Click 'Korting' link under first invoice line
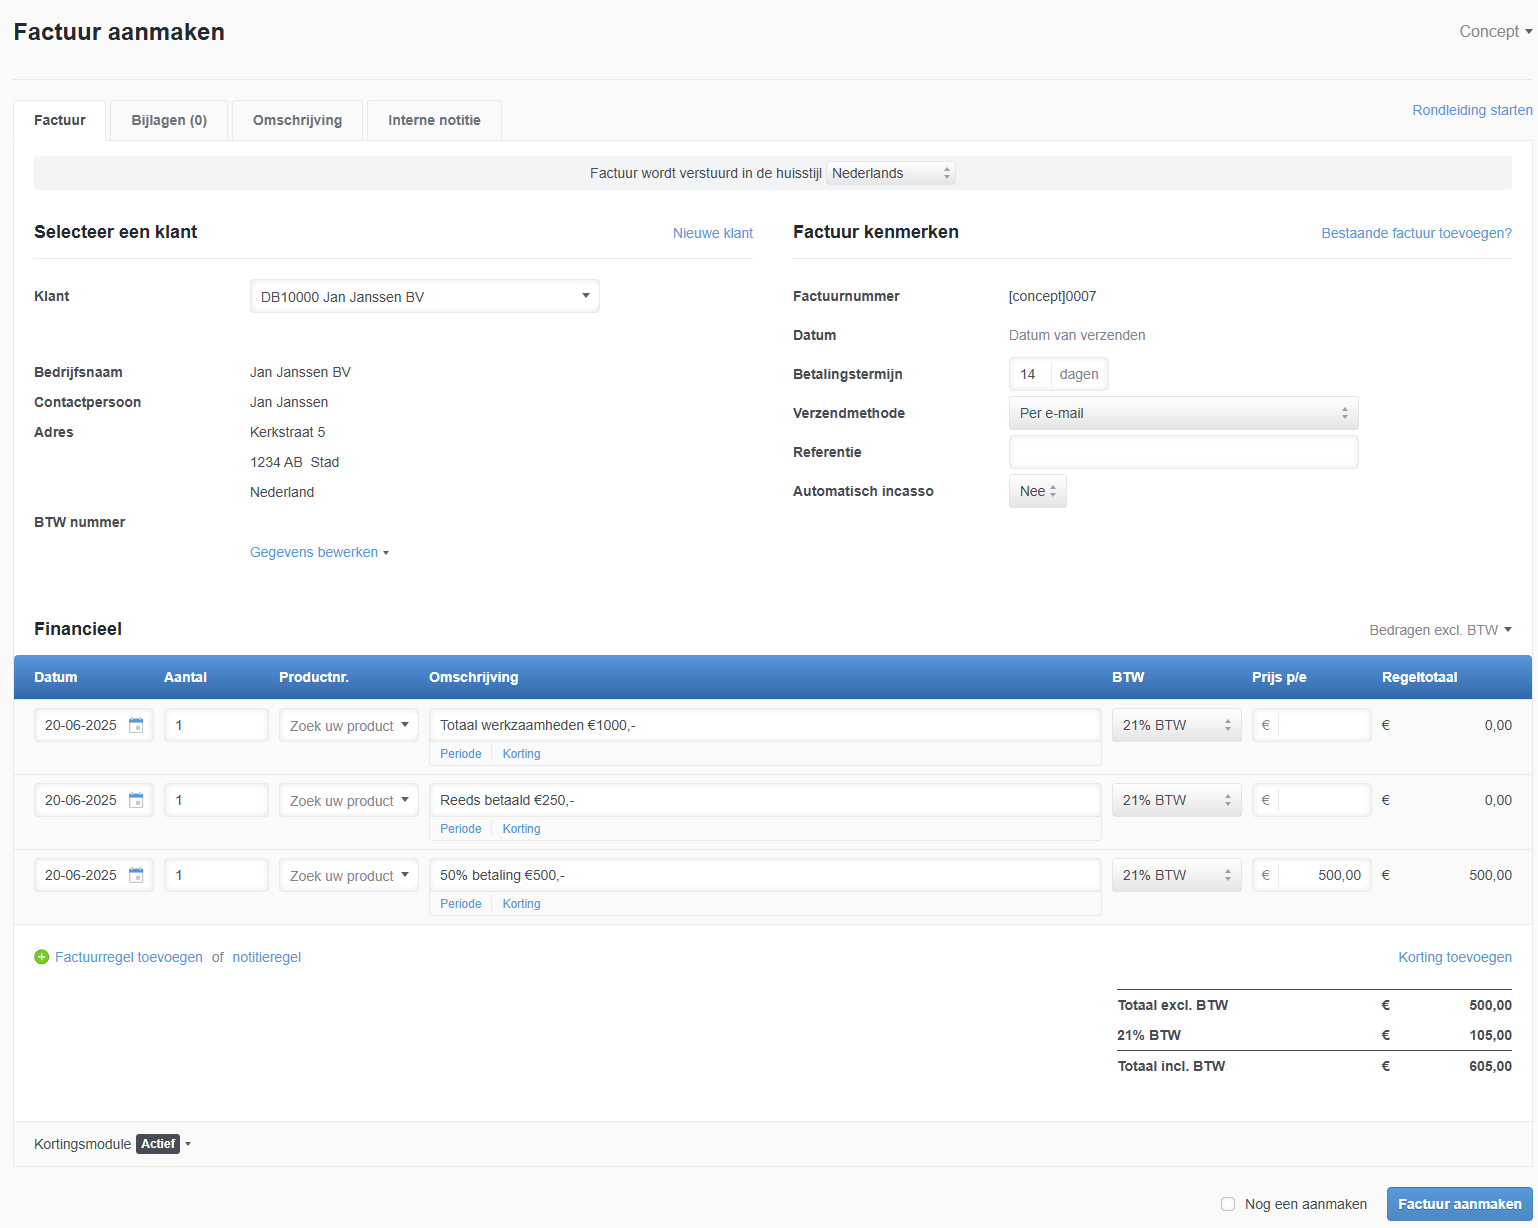 pyautogui.click(x=521, y=754)
